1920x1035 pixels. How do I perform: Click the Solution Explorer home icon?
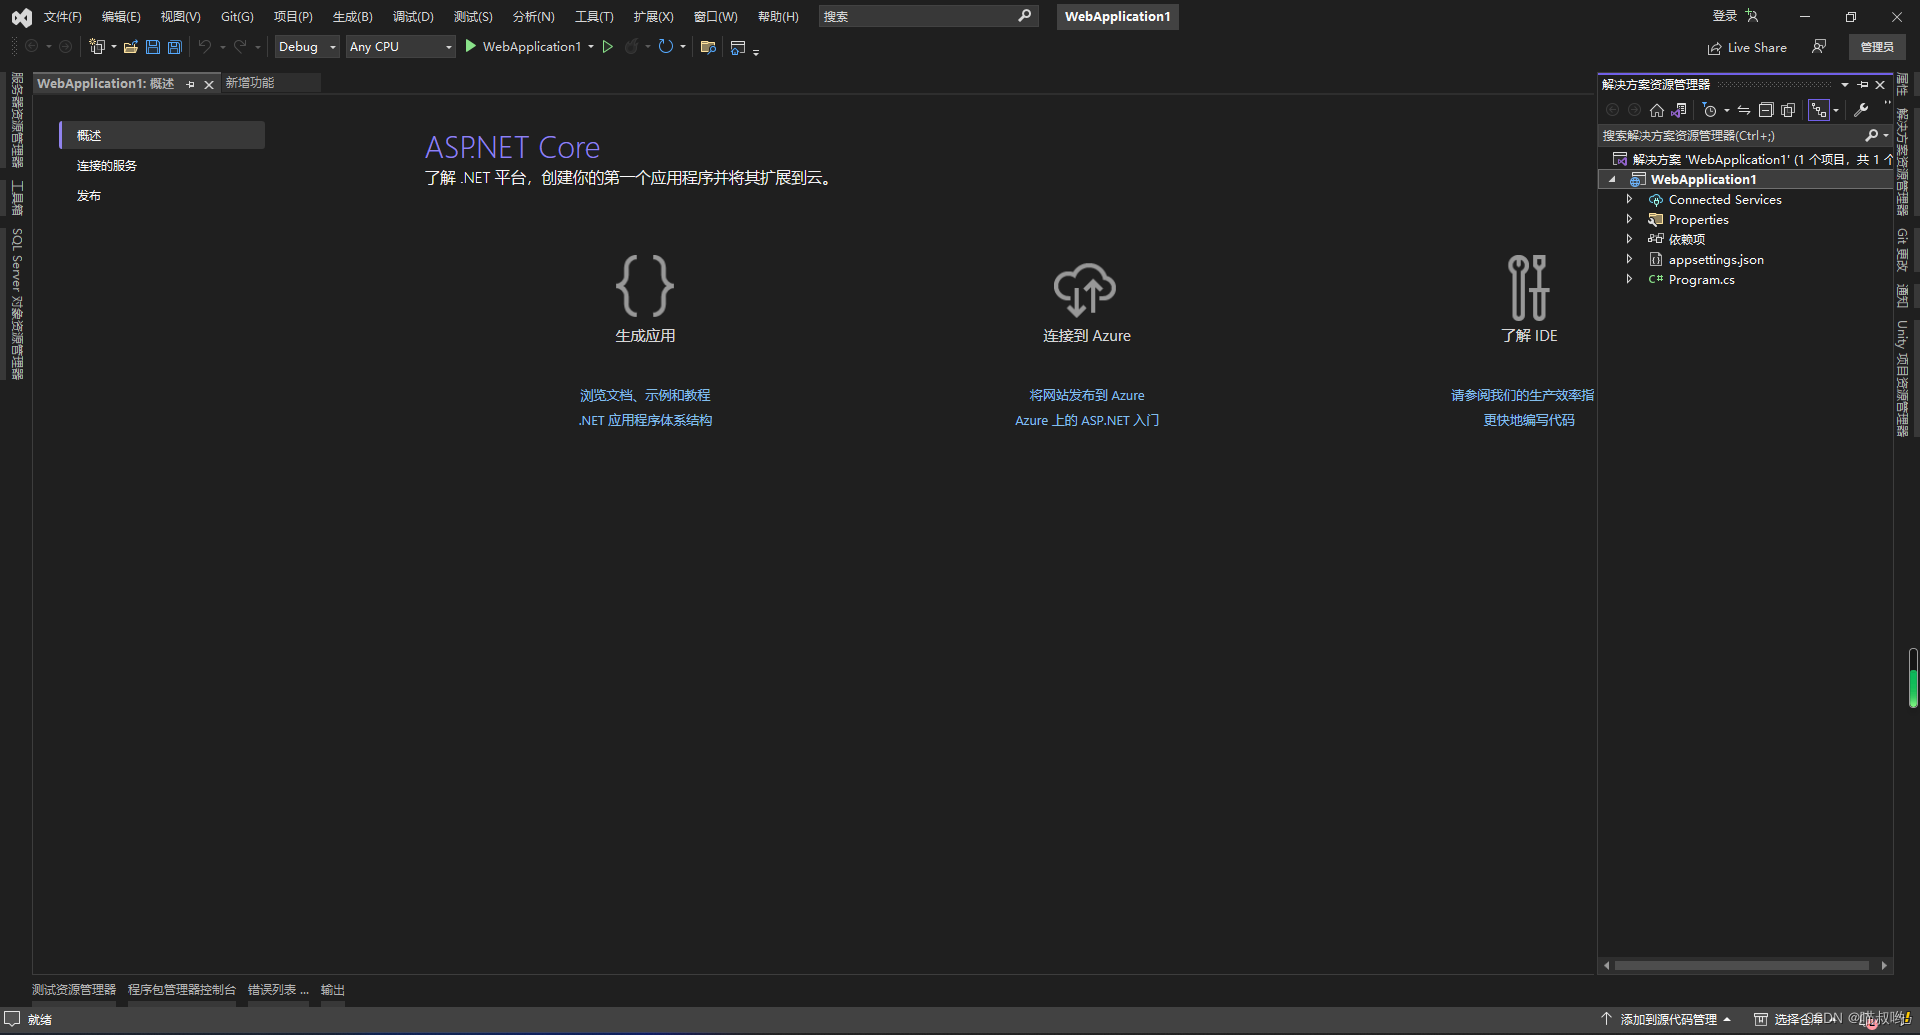click(1657, 110)
